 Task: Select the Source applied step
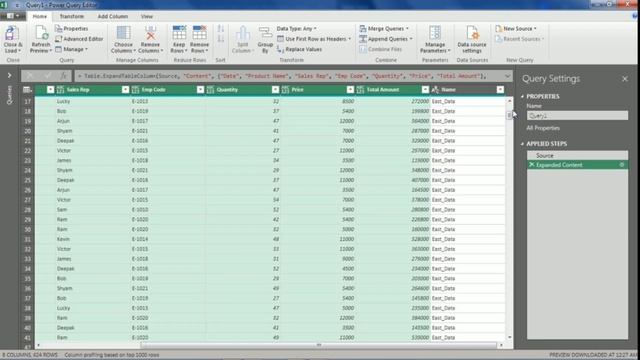tap(577, 156)
